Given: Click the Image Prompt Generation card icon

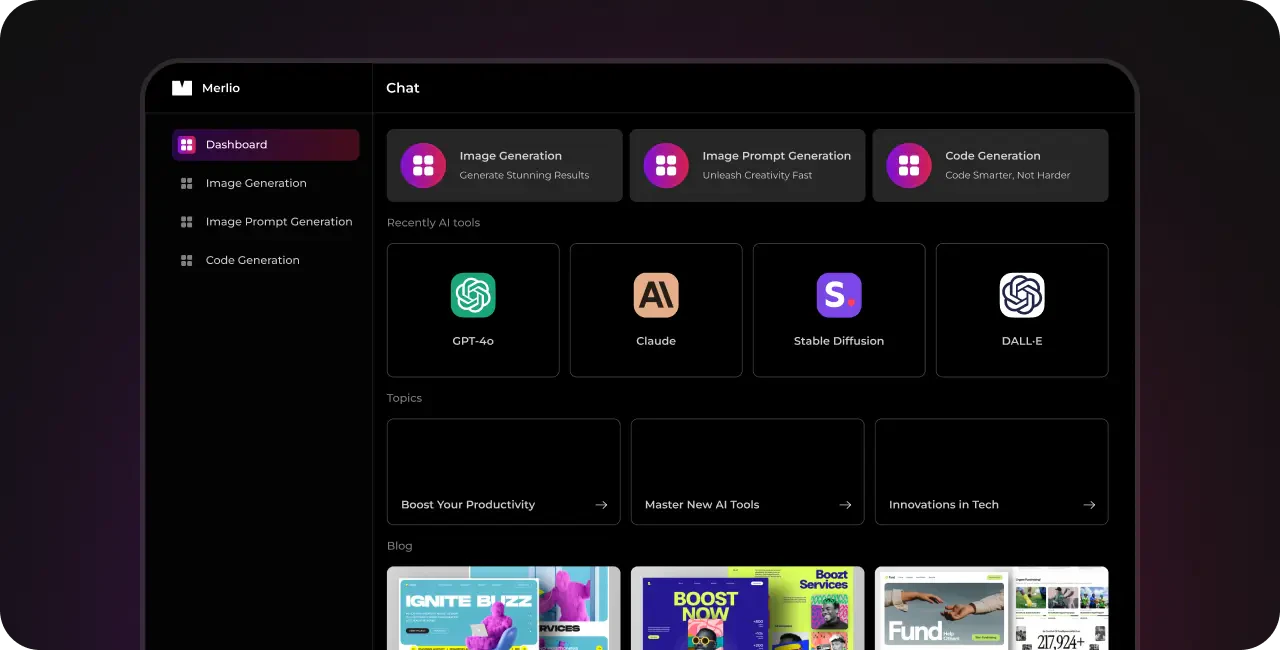Looking at the screenshot, I should (666, 165).
